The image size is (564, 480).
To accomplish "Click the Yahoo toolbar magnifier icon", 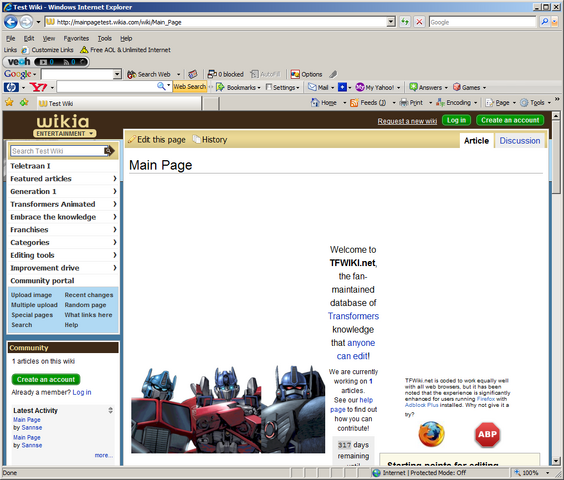I will [x=161, y=86].
